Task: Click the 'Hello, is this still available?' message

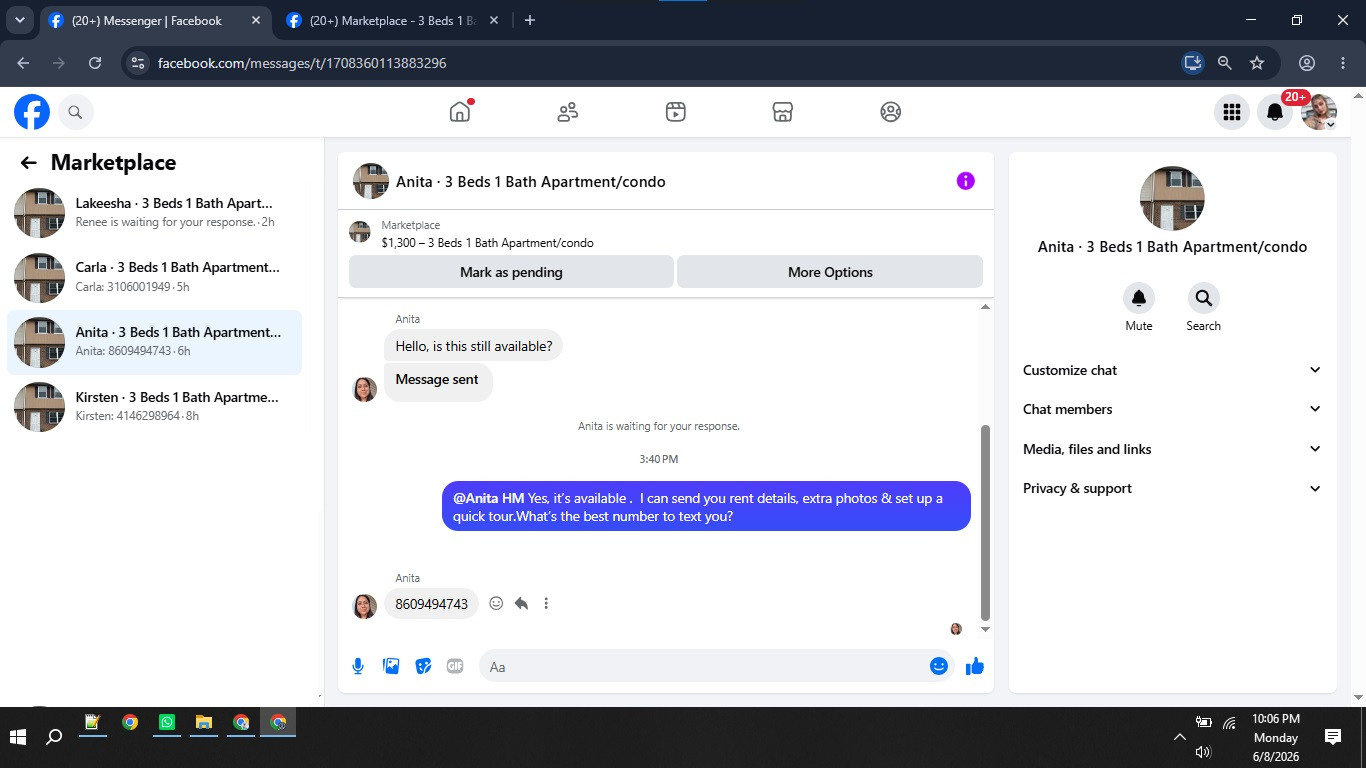Action: click(x=473, y=346)
